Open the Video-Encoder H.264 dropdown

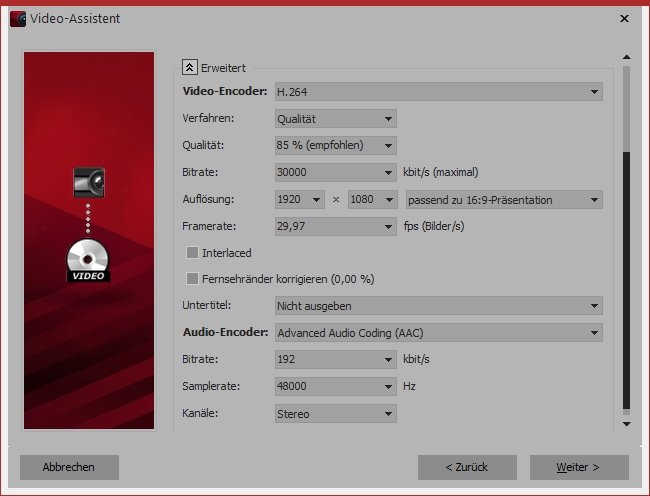point(438,92)
